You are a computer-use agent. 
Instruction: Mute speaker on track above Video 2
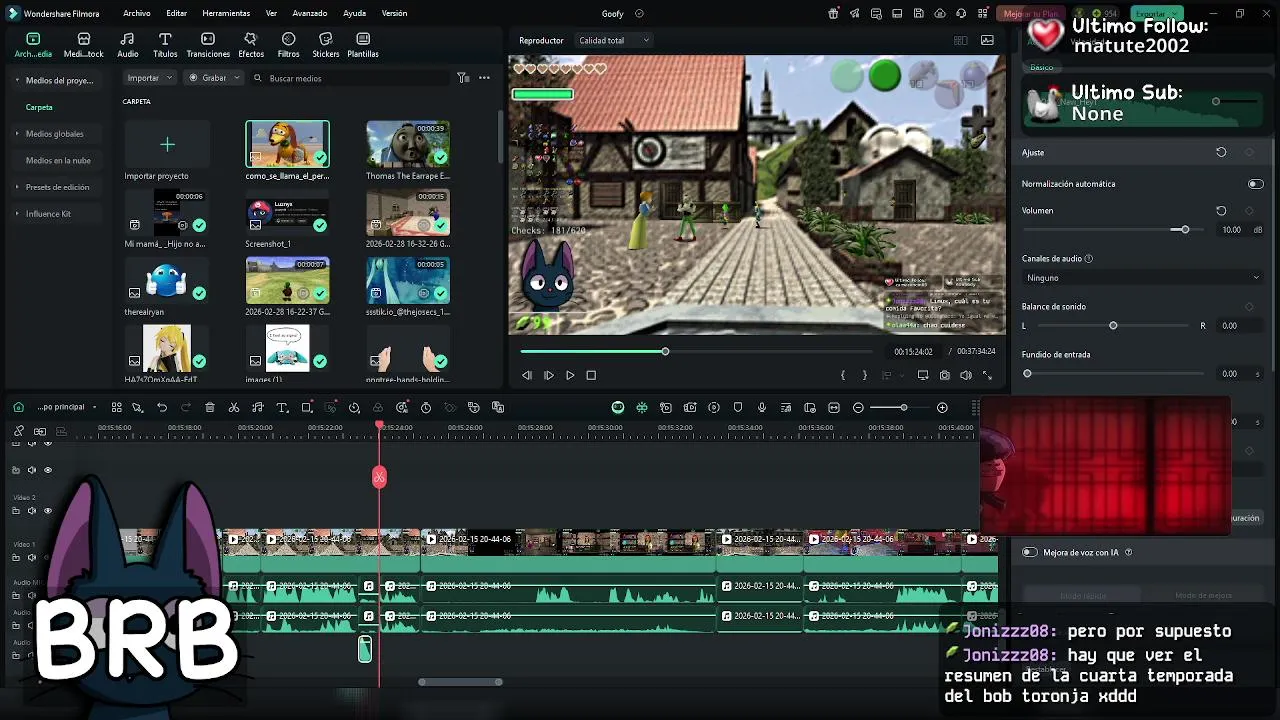tap(31, 470)
